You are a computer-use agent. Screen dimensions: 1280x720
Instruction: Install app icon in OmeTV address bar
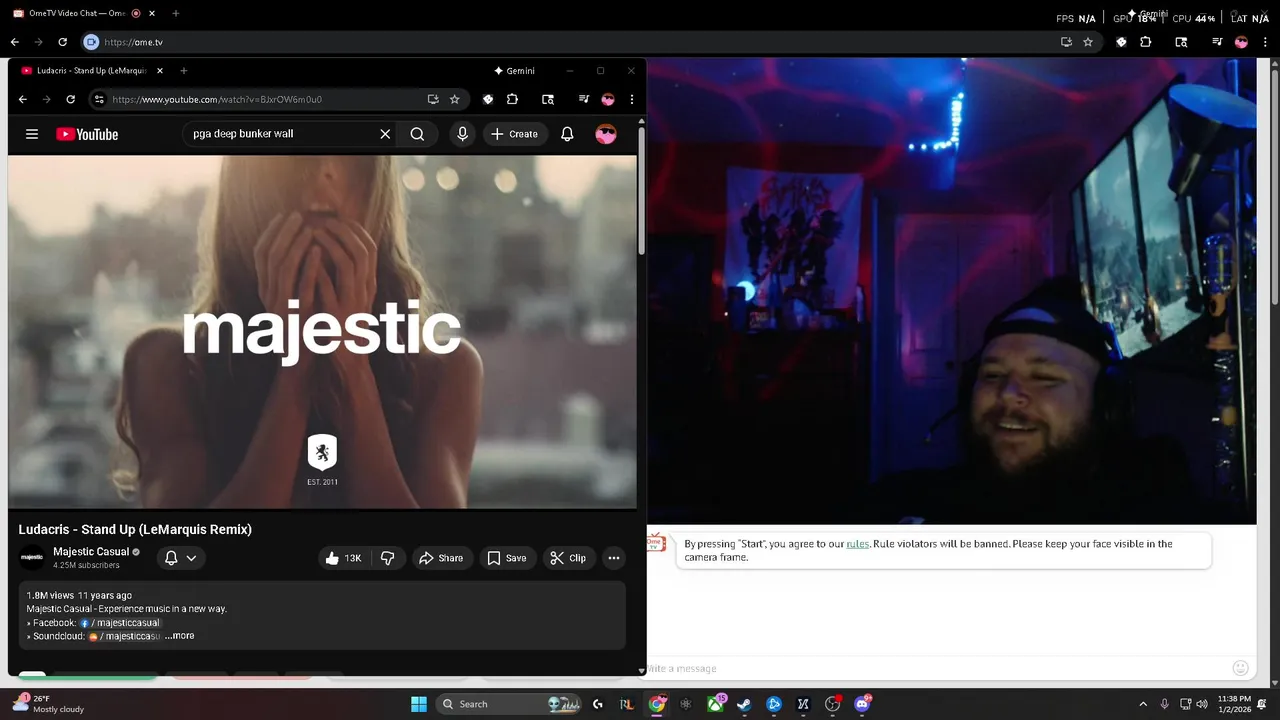(1066, 42)
